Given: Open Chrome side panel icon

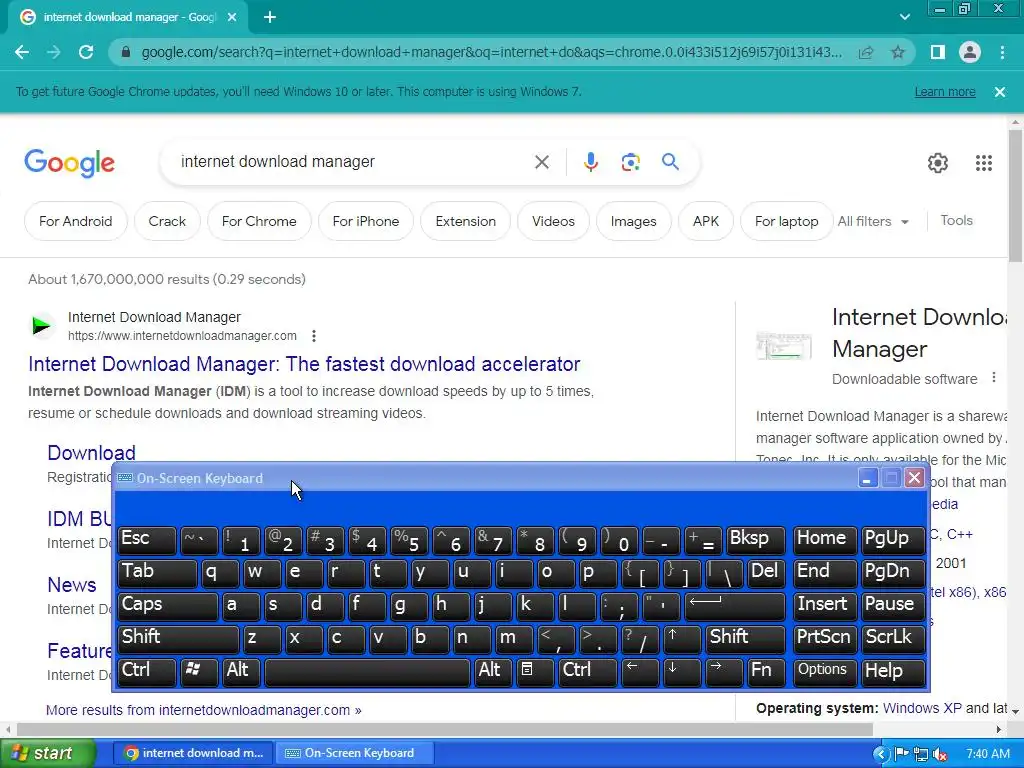Looking at the screenshot, I should tap(937, 52).
